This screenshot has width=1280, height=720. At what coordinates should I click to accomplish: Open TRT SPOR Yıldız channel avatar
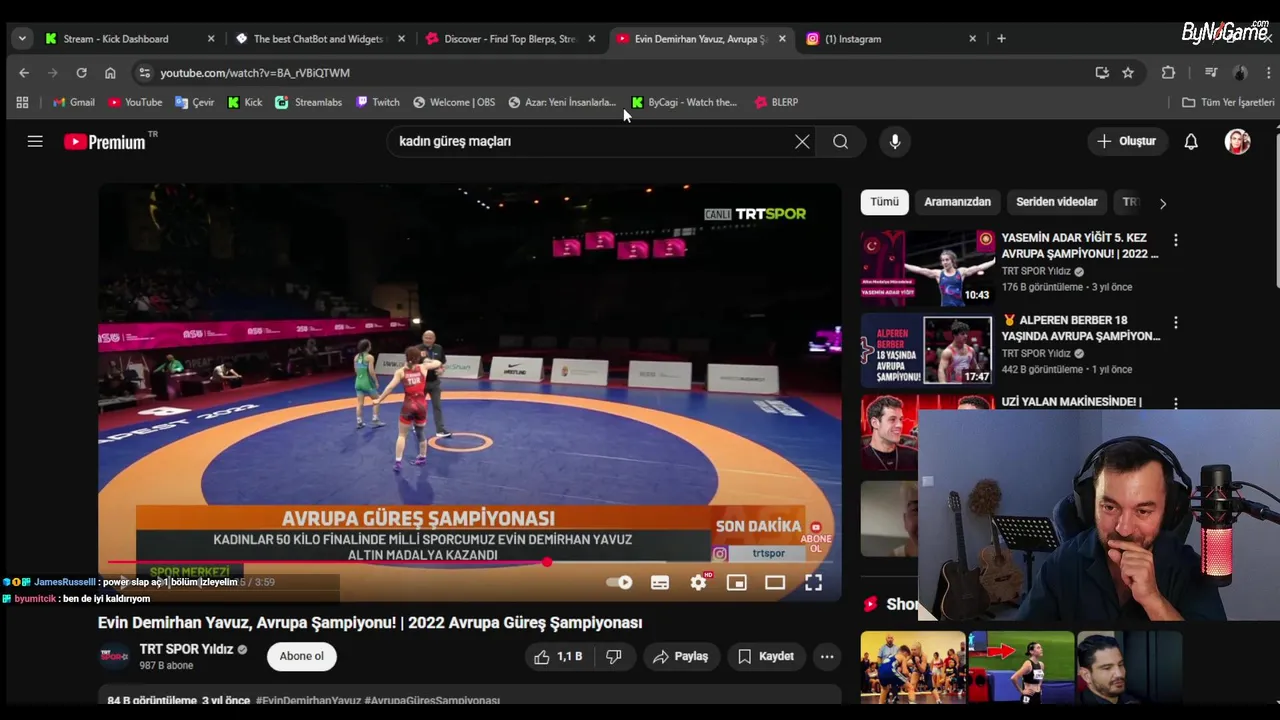[x=114, y=656]
